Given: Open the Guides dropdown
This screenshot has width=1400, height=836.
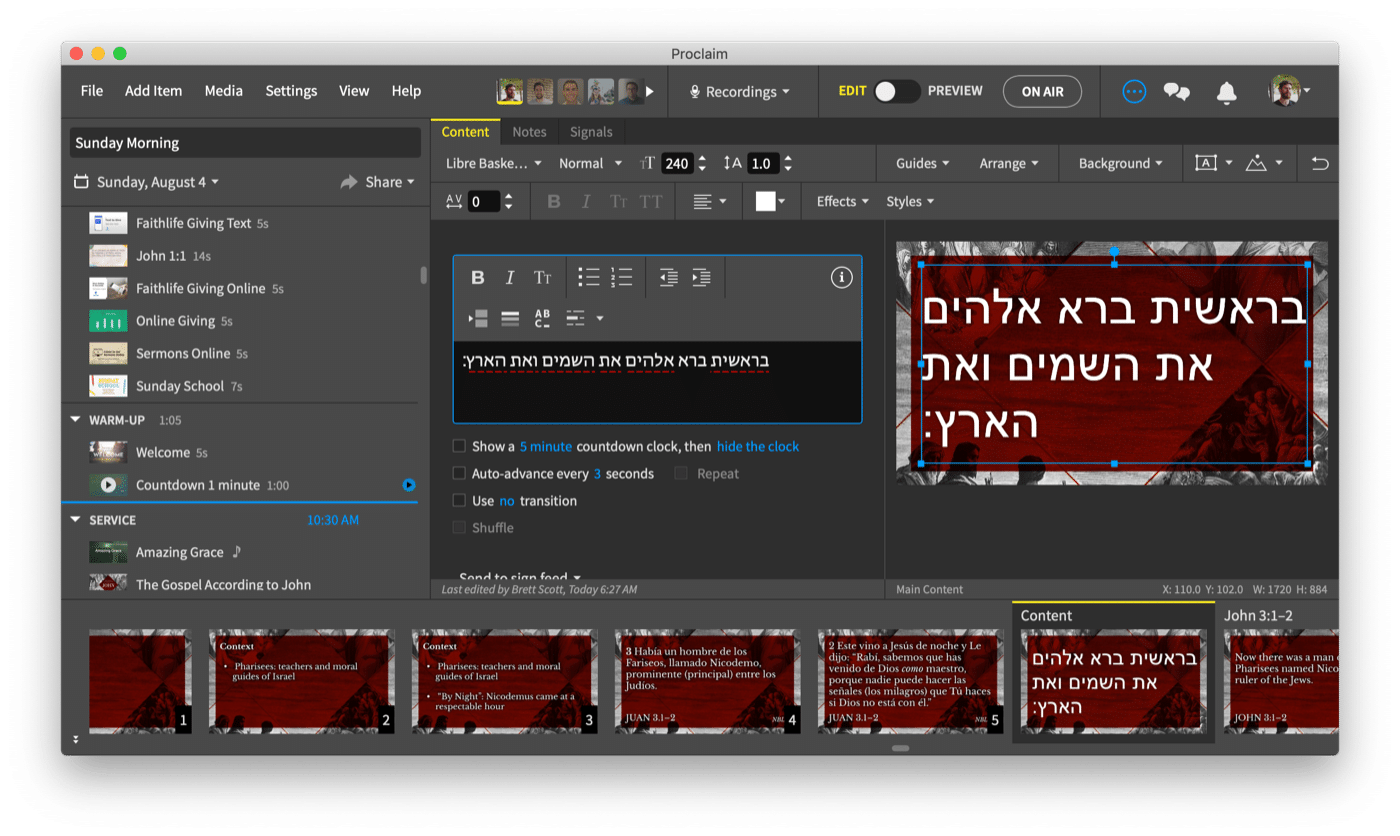Looking at the screenshot, I should coord(922,163).
